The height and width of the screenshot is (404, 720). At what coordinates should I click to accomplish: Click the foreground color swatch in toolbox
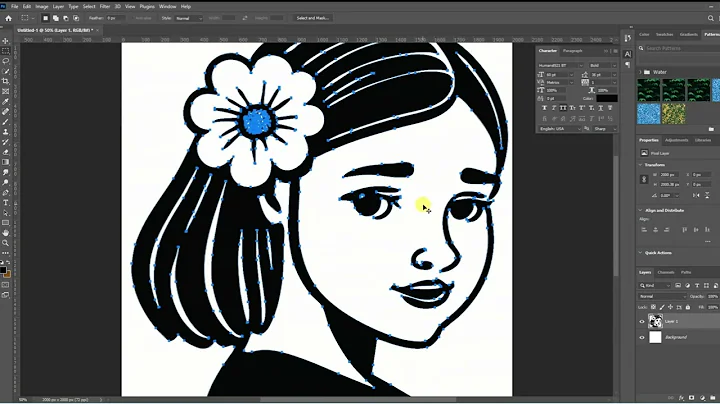pyautogui.click(x=3, y=269)
